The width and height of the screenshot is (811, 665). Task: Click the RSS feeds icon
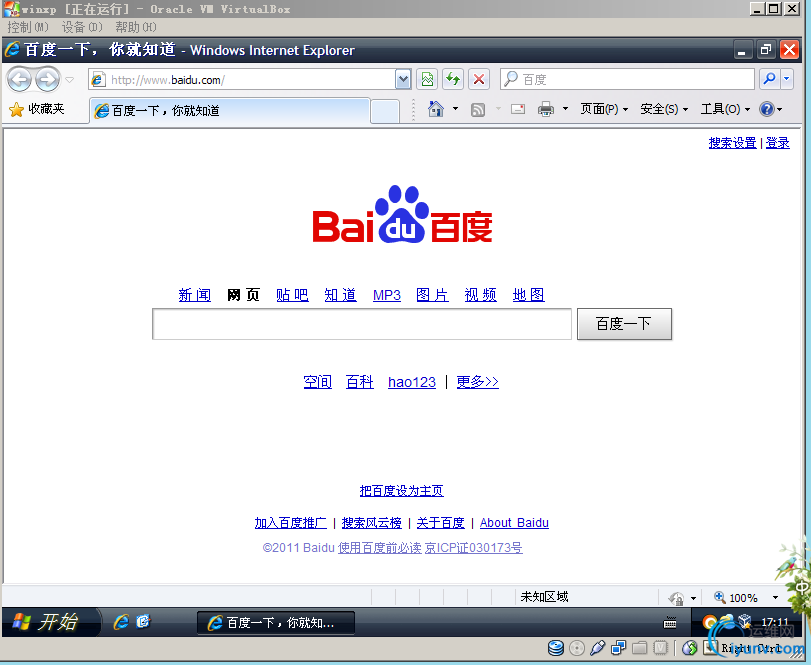(478, 109)
